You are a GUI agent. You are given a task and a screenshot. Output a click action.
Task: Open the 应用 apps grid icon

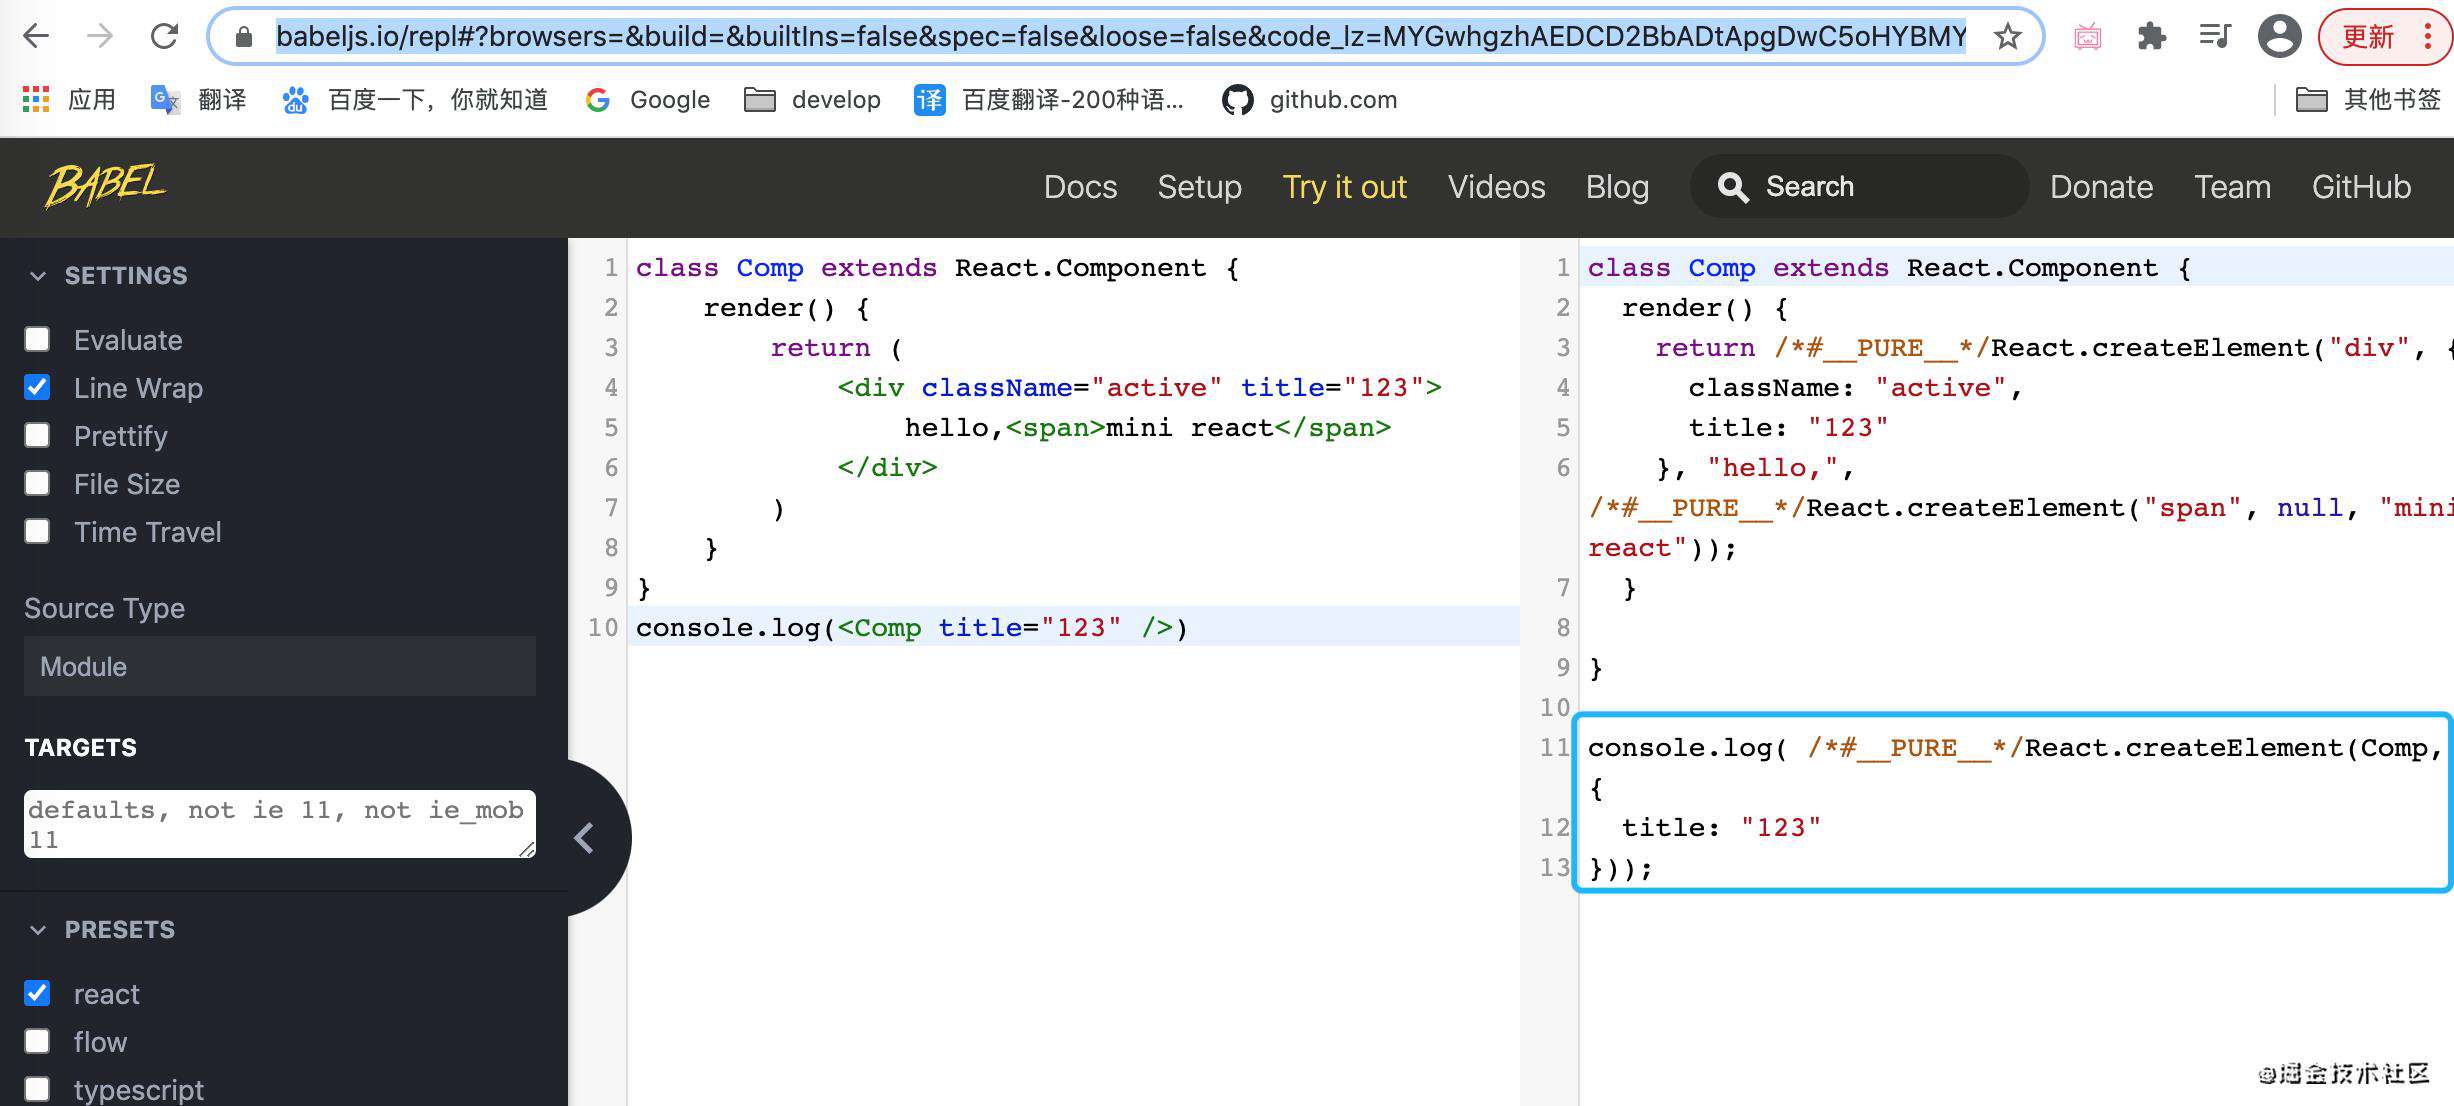(x=36, y=99)
